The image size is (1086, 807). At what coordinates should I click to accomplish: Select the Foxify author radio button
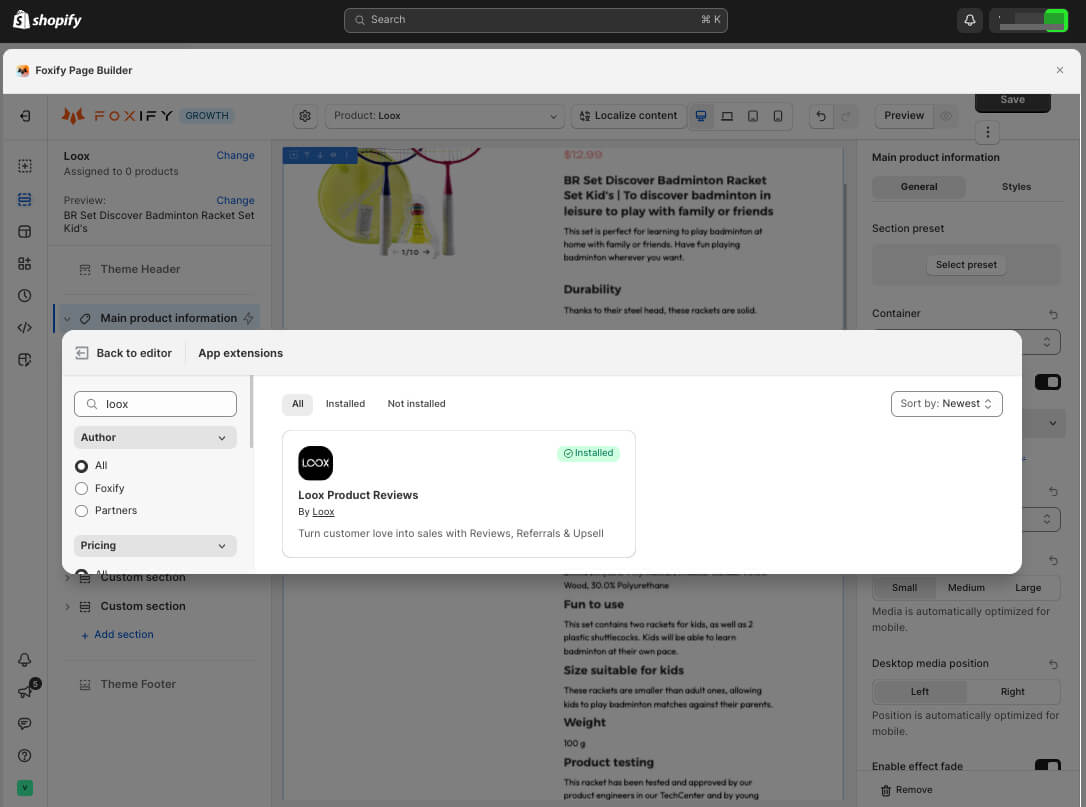coord(82,488)
